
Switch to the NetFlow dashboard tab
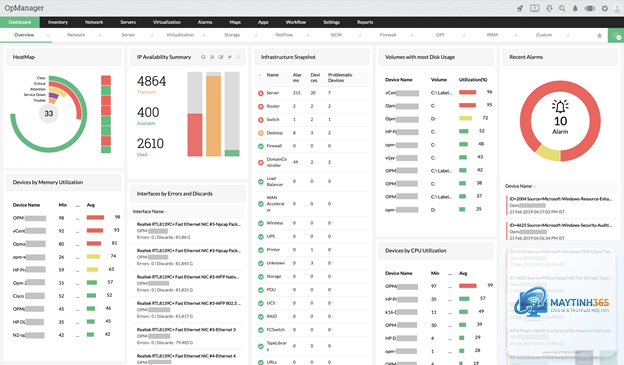284,35
